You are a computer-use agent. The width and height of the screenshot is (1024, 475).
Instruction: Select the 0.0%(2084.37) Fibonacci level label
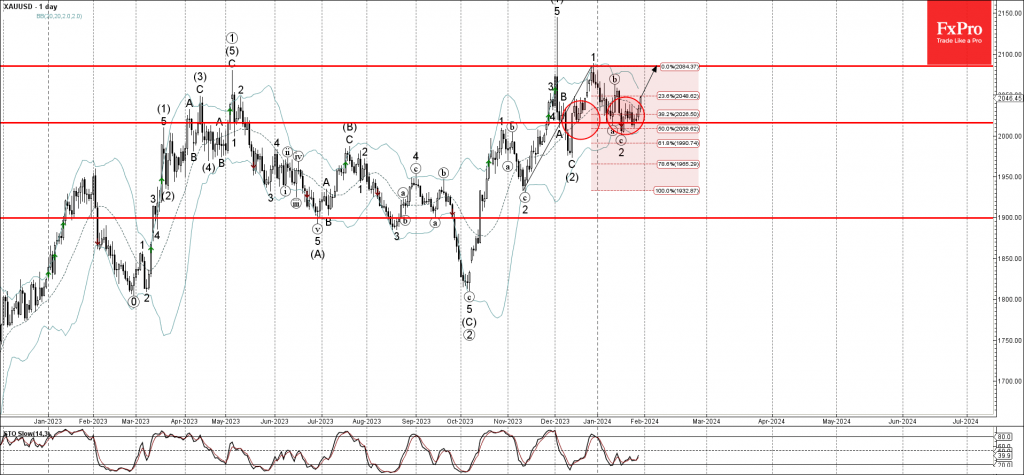[679, 67]
